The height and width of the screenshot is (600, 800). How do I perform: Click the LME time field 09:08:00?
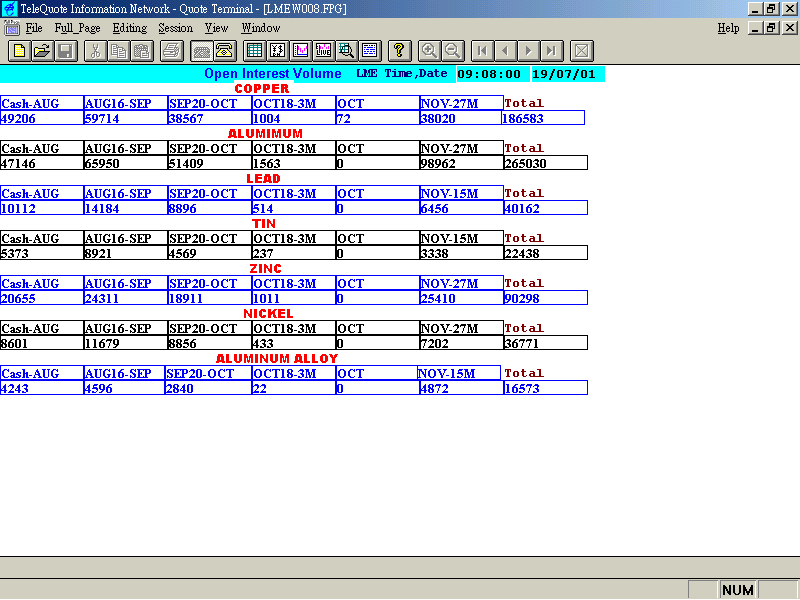tap(490, 74)
